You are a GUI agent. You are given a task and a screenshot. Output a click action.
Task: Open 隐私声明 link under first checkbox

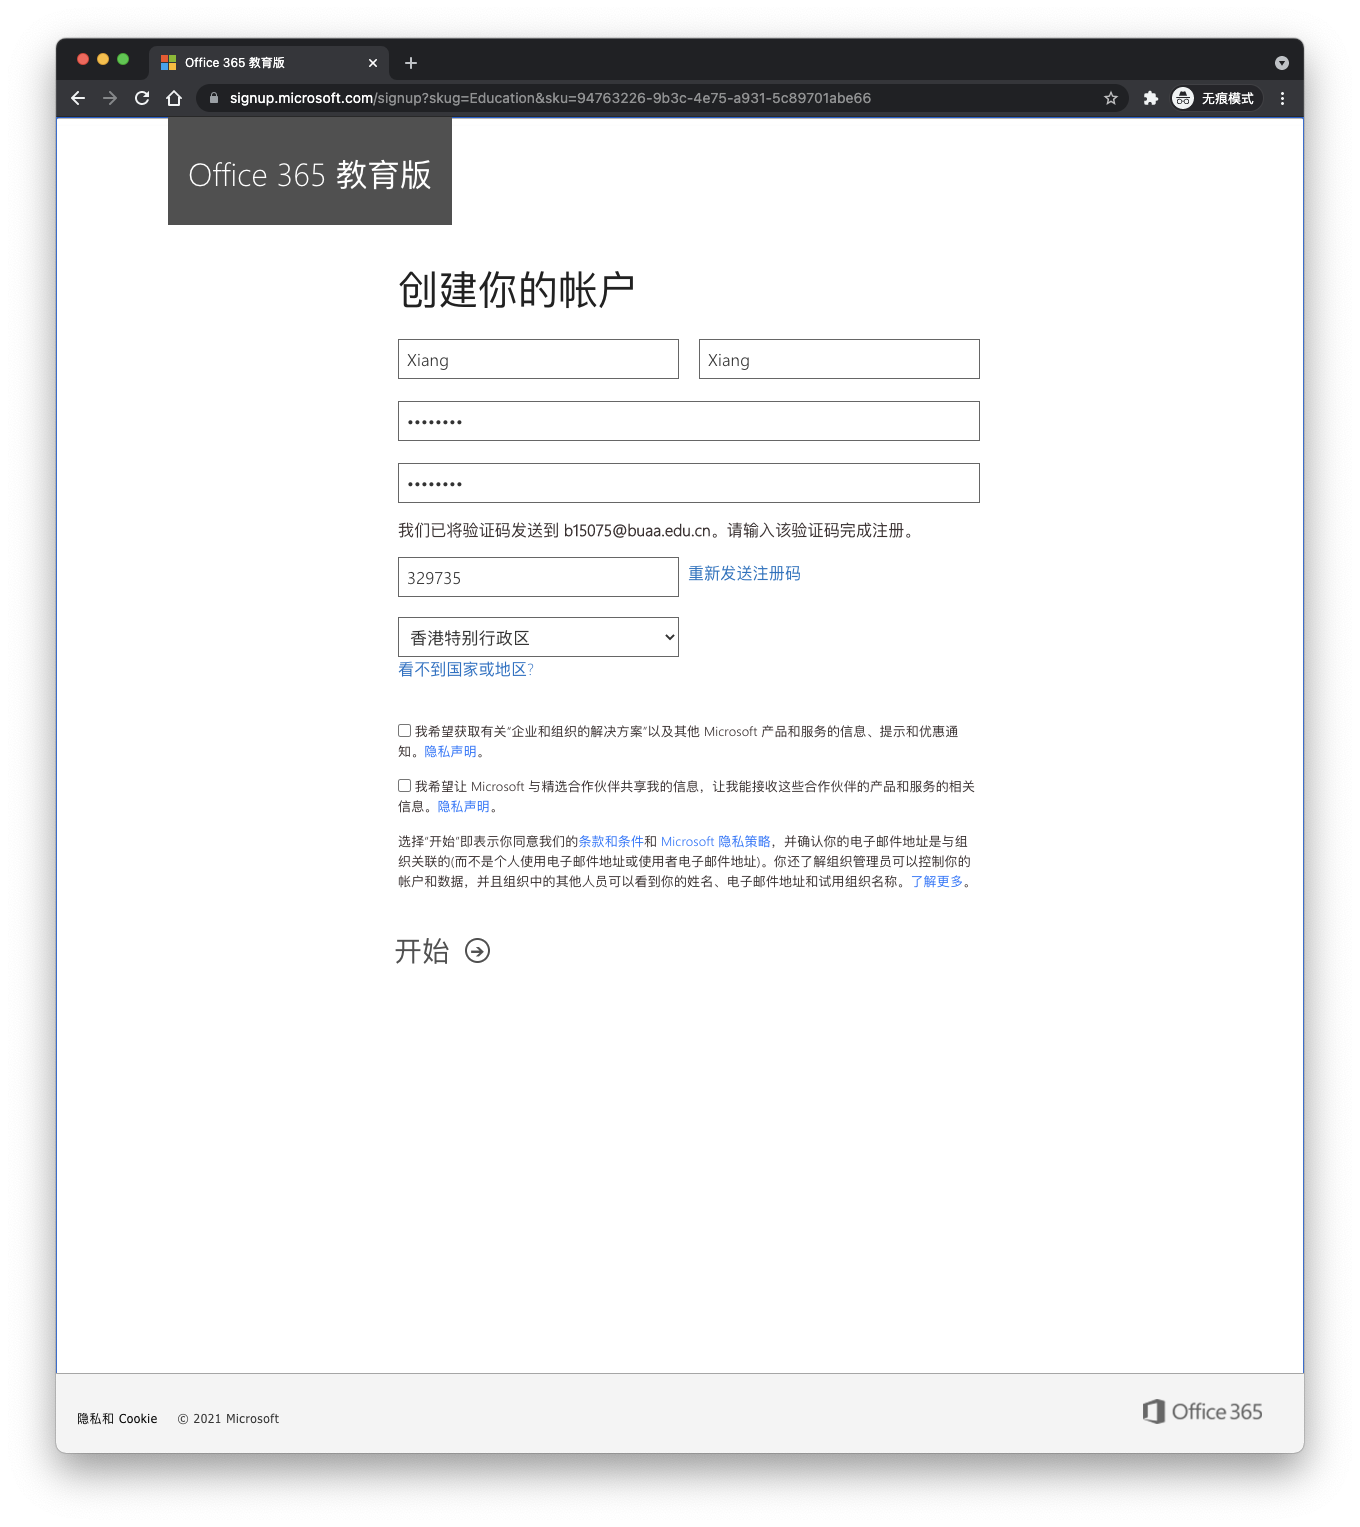450,751
